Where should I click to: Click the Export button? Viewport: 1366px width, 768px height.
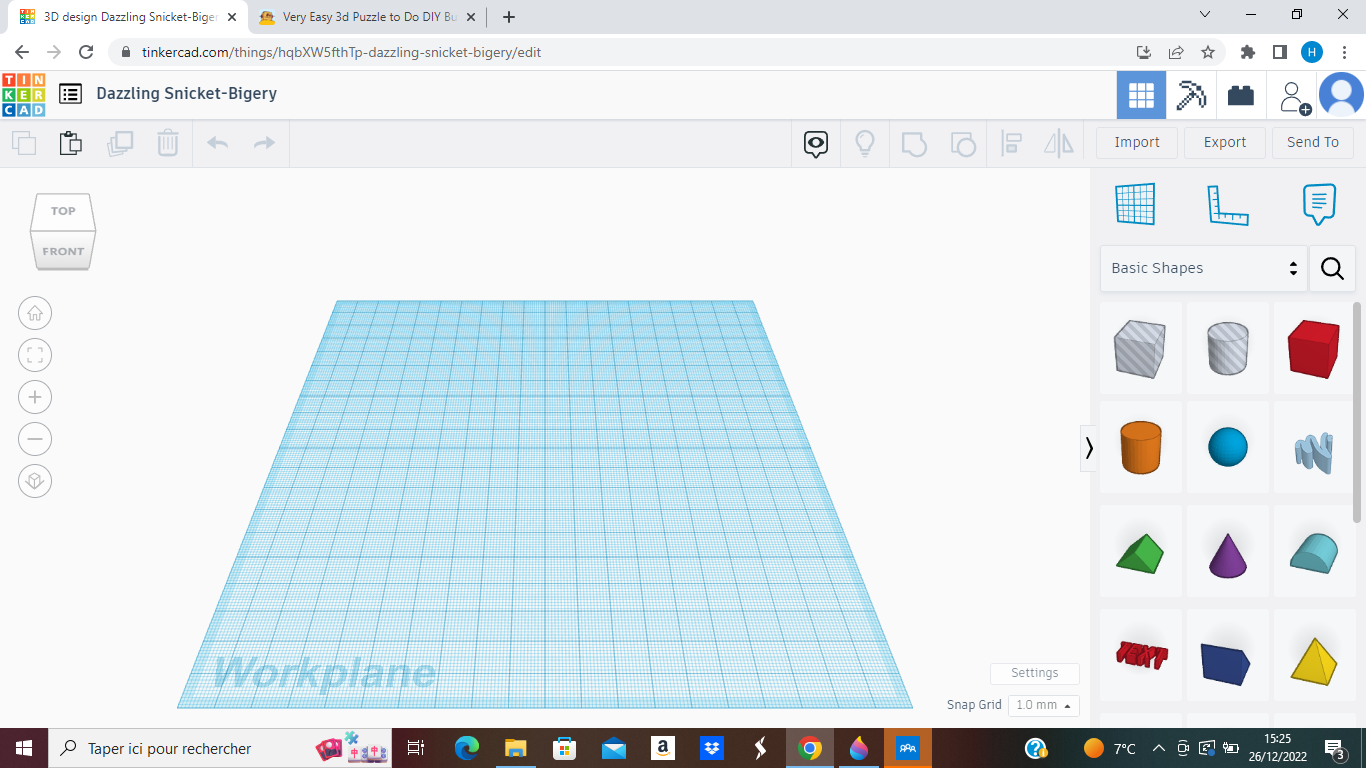pos(1224,142)
